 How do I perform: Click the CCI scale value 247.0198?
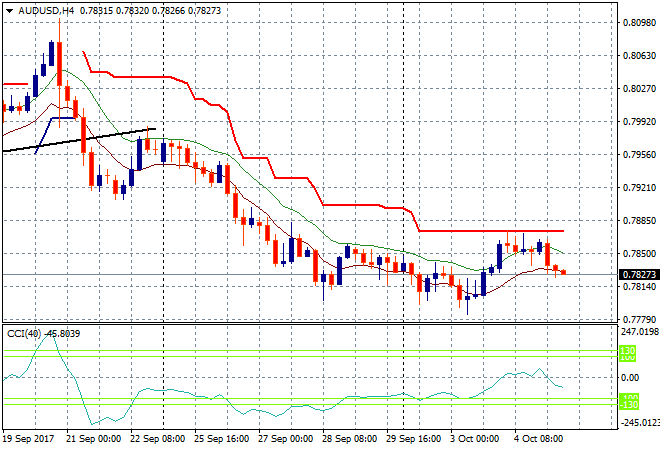640,332
